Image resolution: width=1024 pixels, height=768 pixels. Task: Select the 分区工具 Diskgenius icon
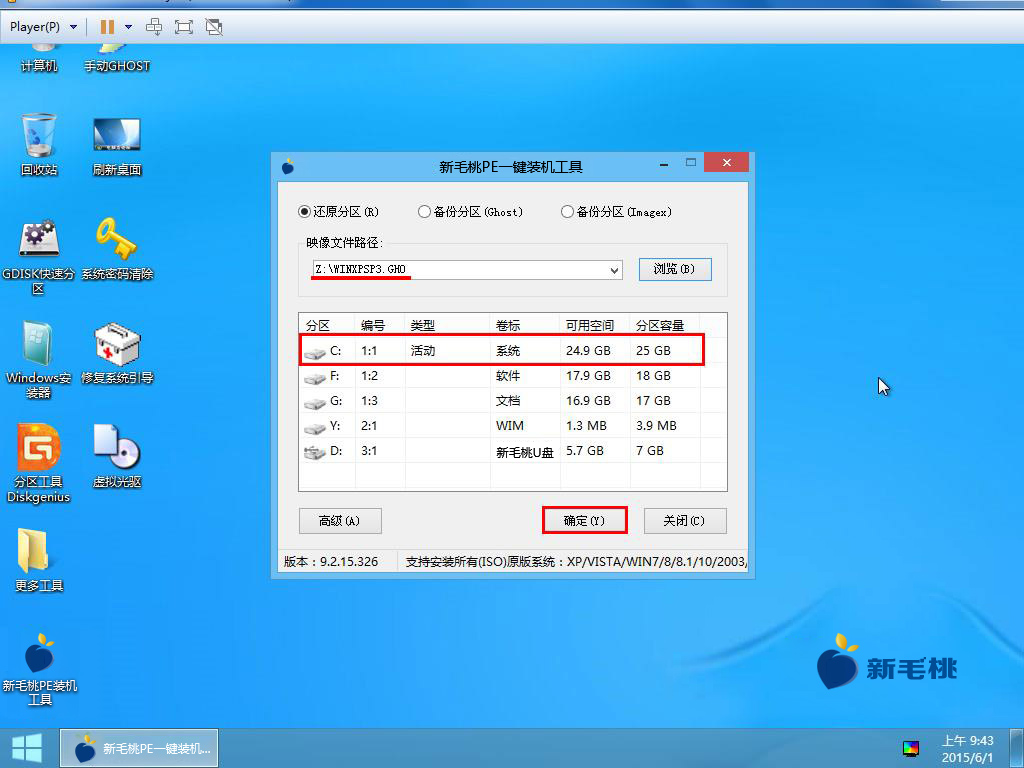[39, 464]
